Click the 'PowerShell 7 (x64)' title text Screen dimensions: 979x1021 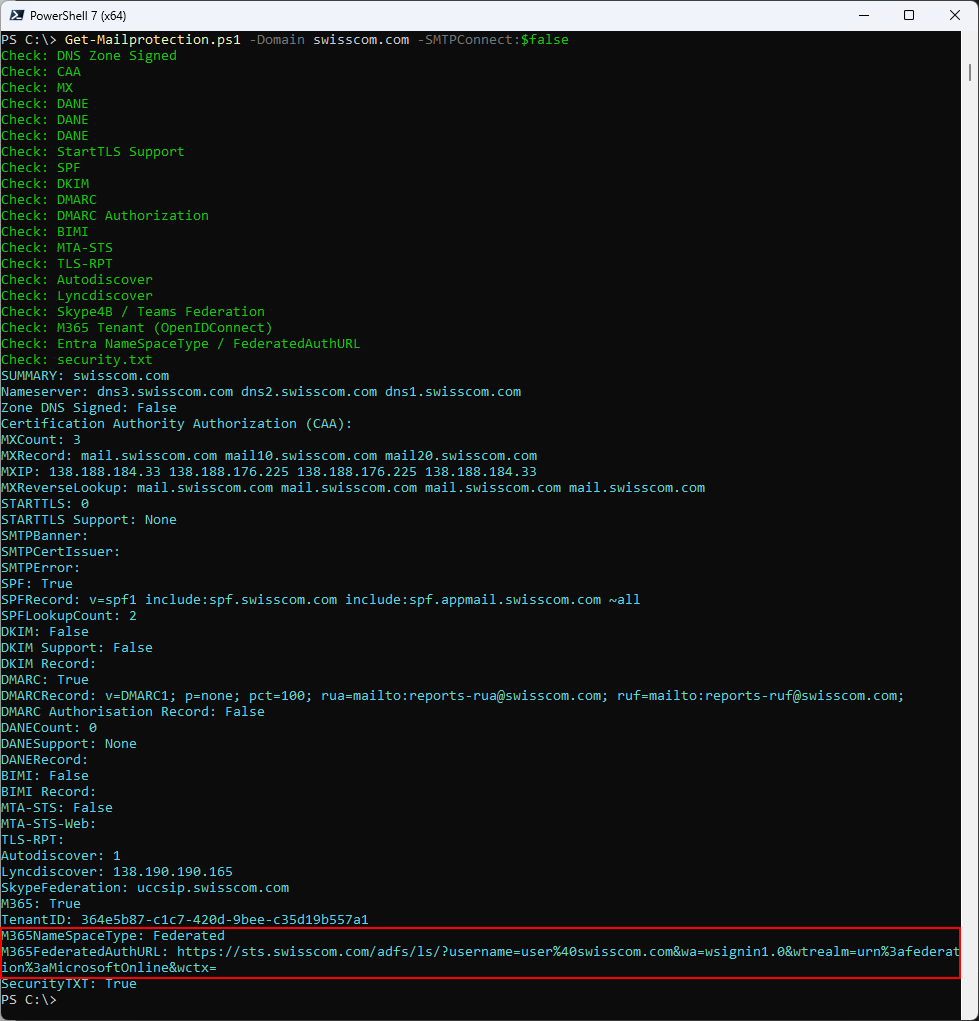click(78, 16)
